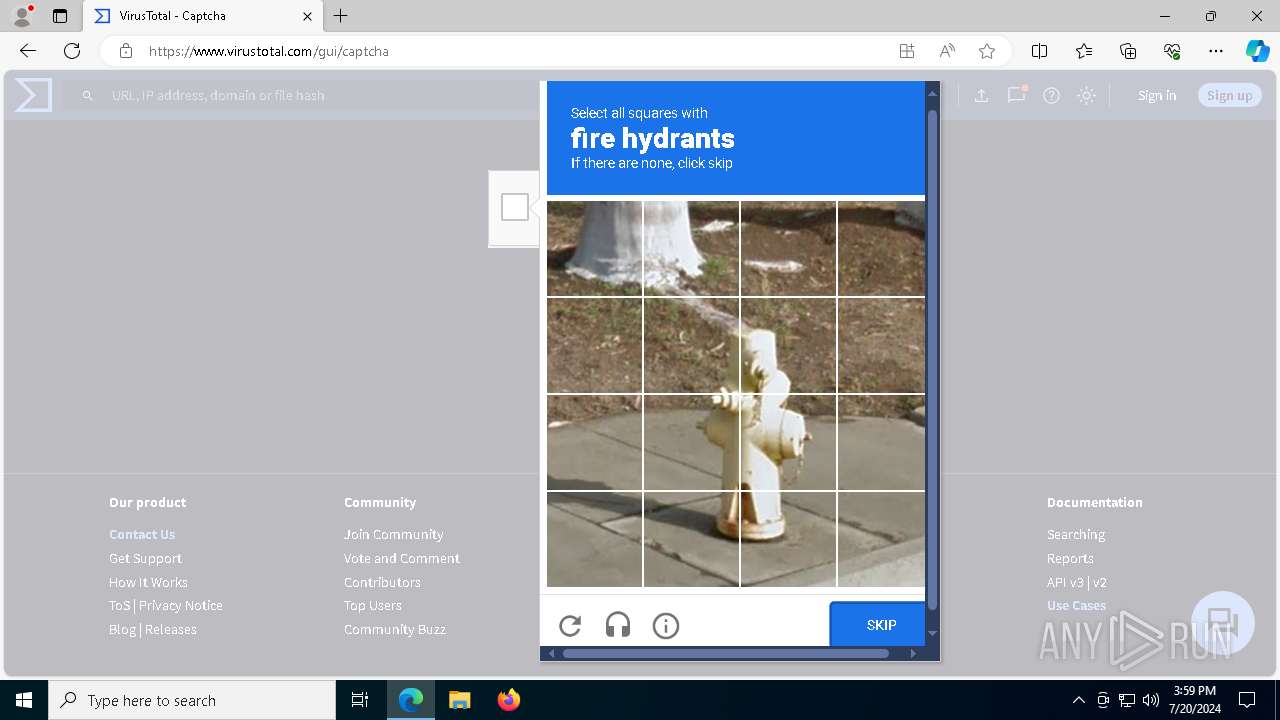Click the read aloud icon
This screenshot has height=720, width=1280.
click(x=947, y=51)
